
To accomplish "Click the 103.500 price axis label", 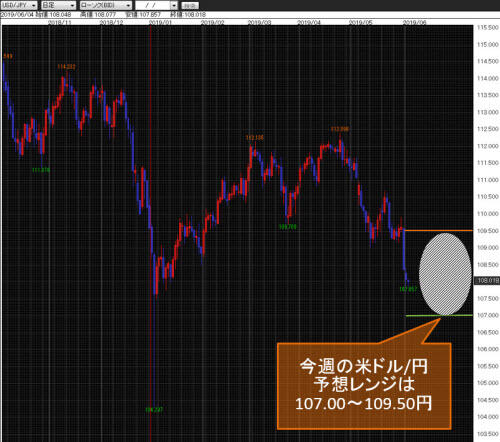I will 488,434.
